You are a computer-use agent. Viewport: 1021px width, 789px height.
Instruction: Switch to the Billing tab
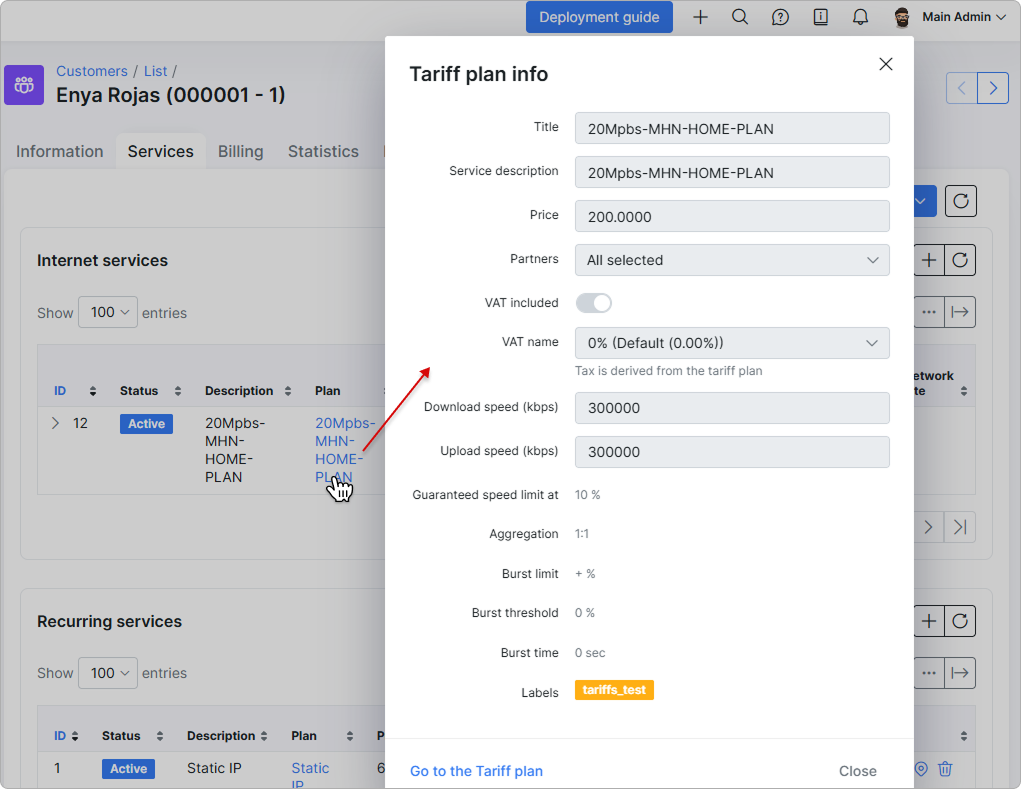tap(240, 151)
